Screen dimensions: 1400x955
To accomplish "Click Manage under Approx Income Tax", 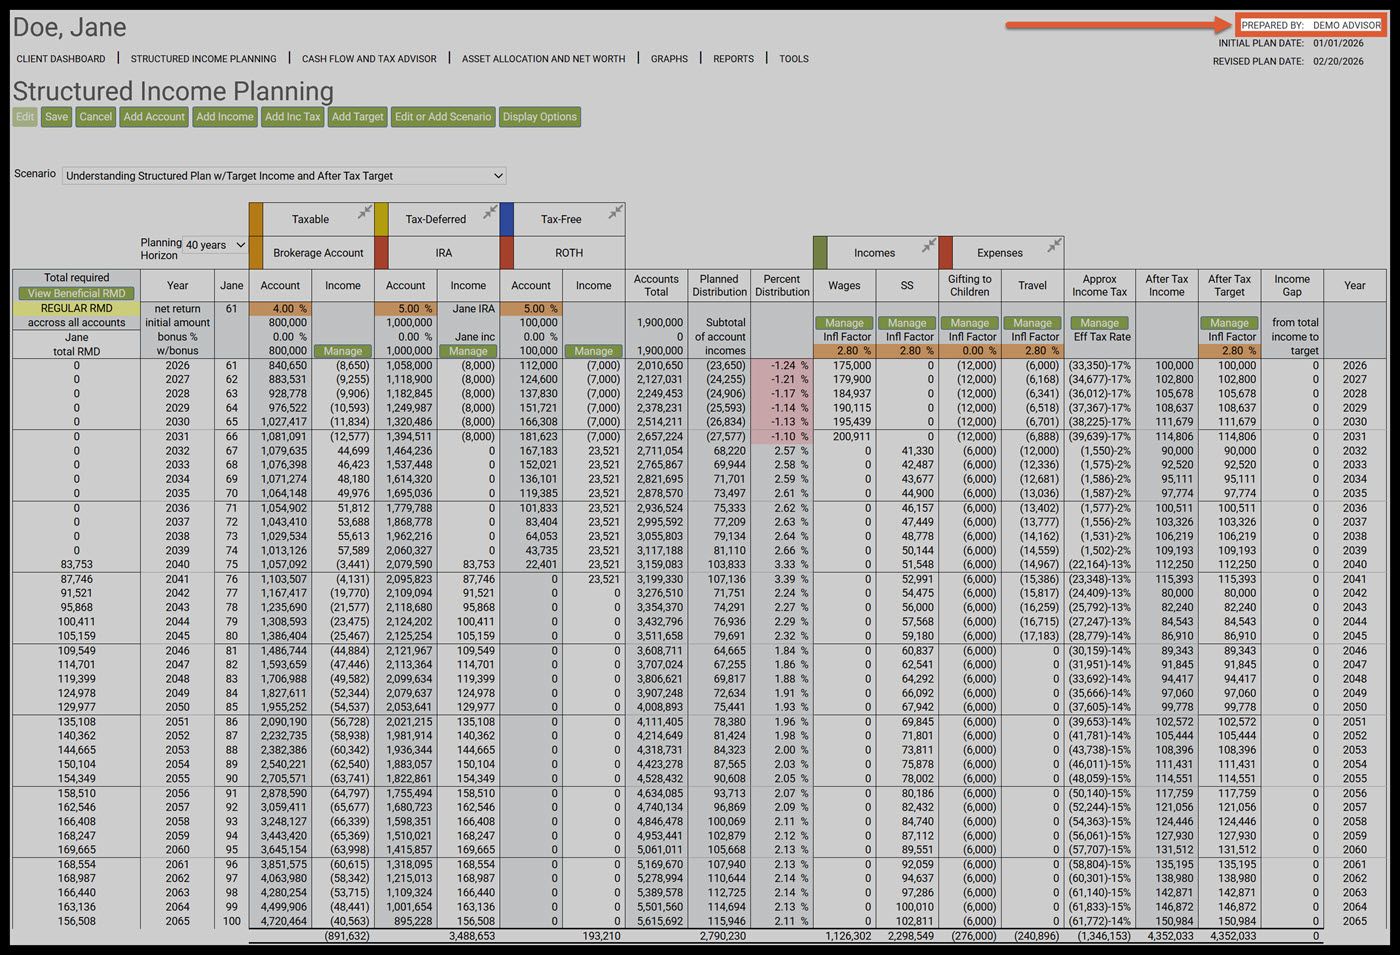I will pyautogui.click(x=1099, y=323).
